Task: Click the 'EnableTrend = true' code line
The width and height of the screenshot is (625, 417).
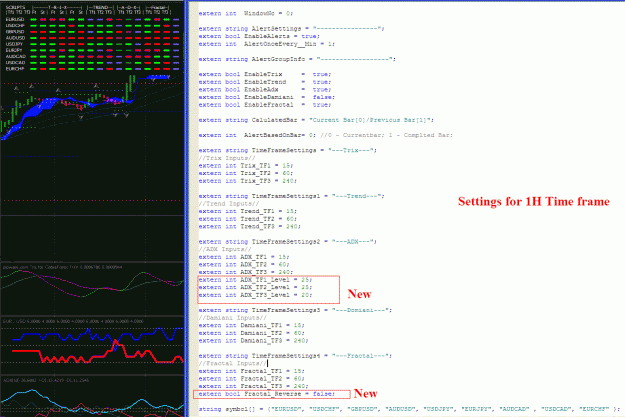Action: coord(265,82)
